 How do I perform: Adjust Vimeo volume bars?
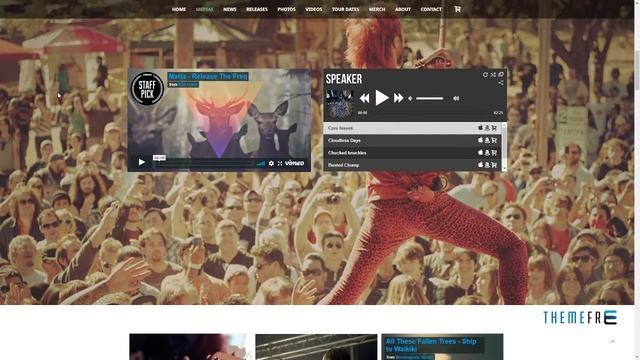pyautogui.click(x=261, y=163)
